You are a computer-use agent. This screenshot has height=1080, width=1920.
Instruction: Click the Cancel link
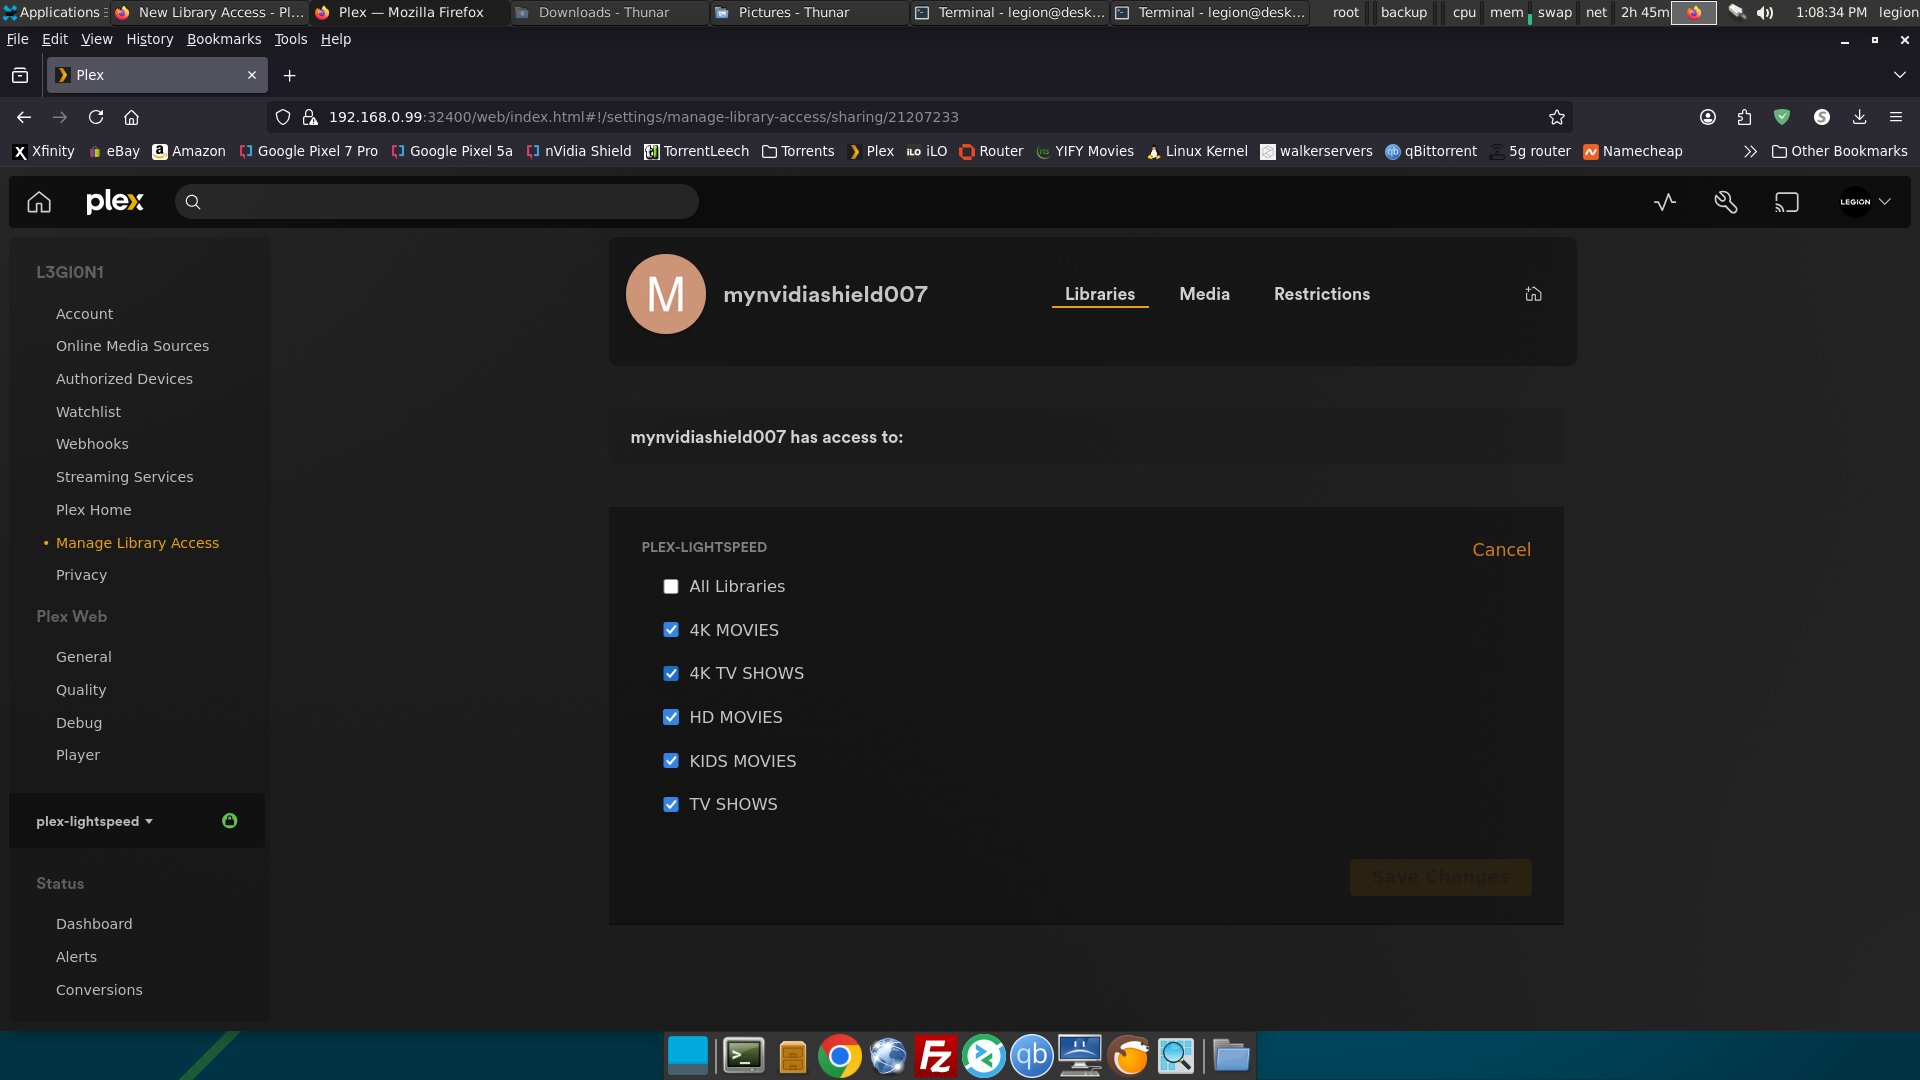coord(1501,550)
